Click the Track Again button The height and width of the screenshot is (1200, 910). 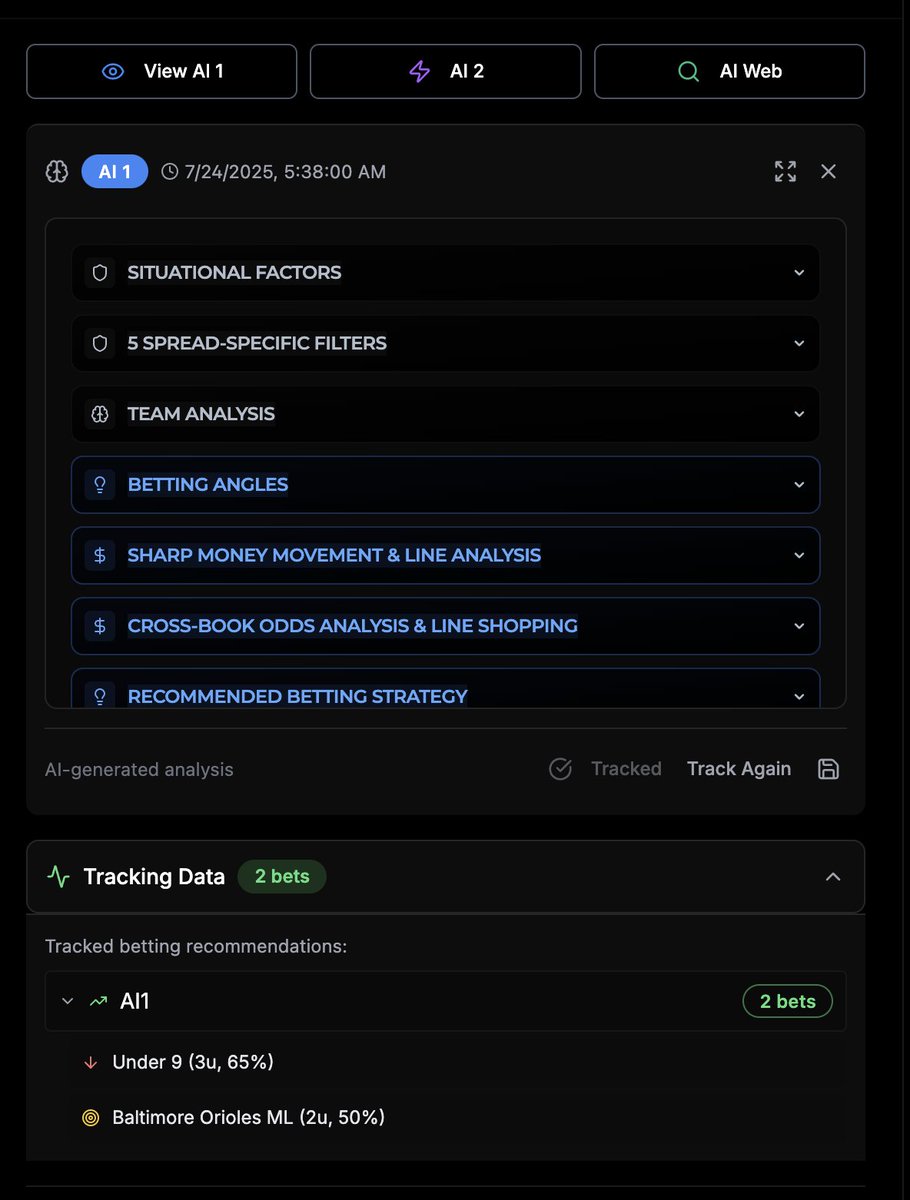[x=739, y=769]
